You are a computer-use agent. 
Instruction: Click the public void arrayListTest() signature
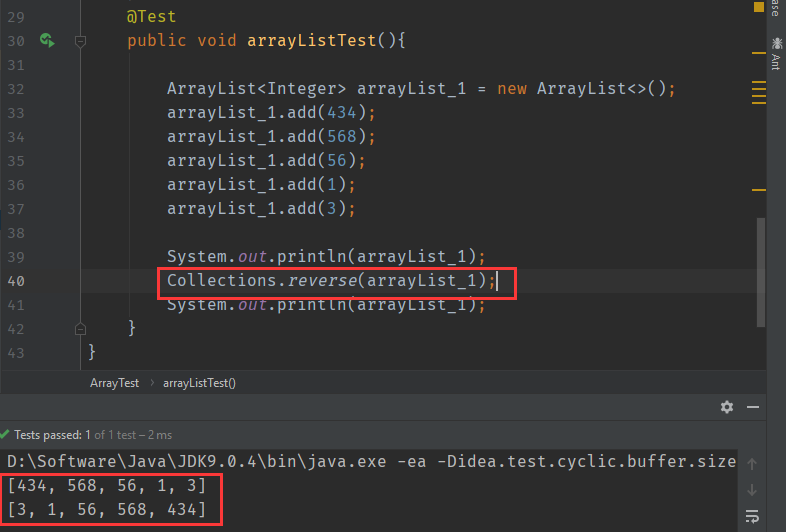click(266, 41)
